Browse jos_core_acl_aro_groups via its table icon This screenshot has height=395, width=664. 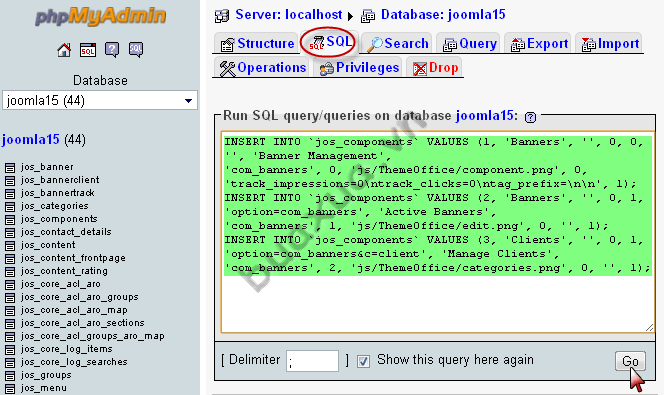[10, 298]
